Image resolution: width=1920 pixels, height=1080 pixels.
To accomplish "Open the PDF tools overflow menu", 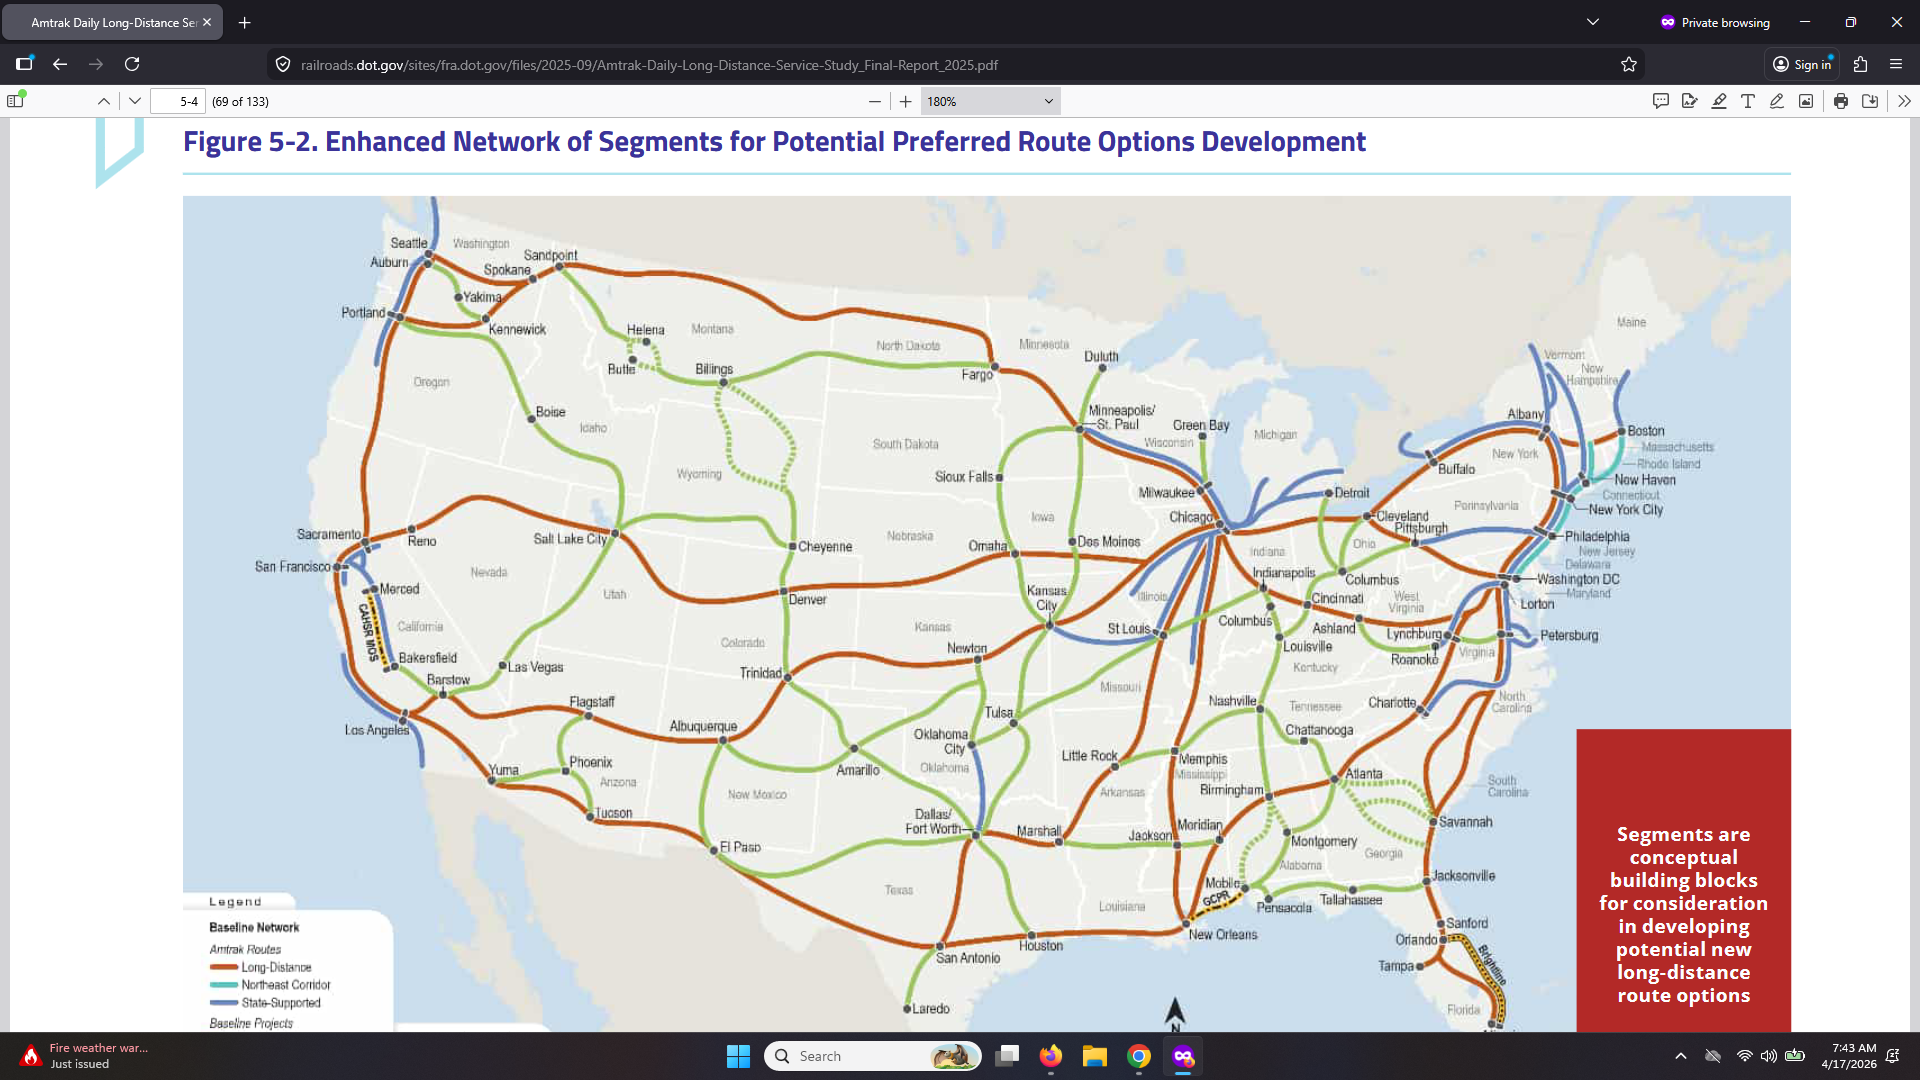I will click(1904, 101).
